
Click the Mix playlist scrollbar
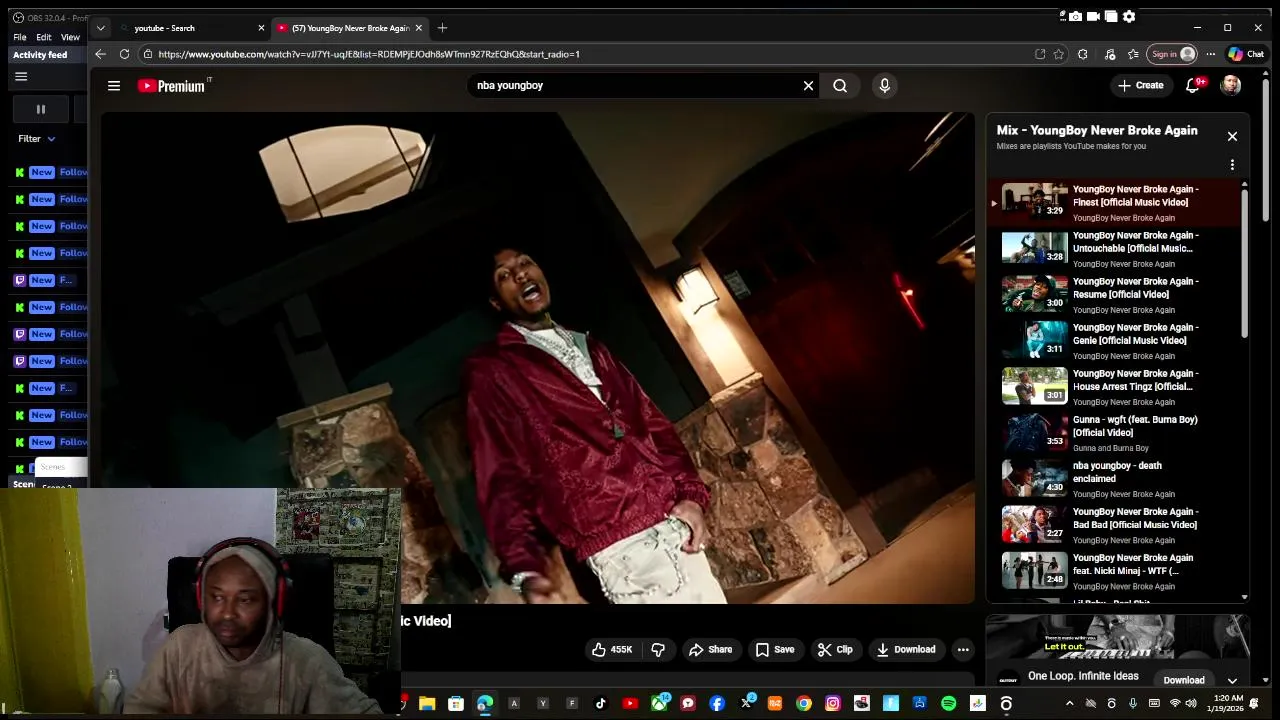pos(1244,262)
